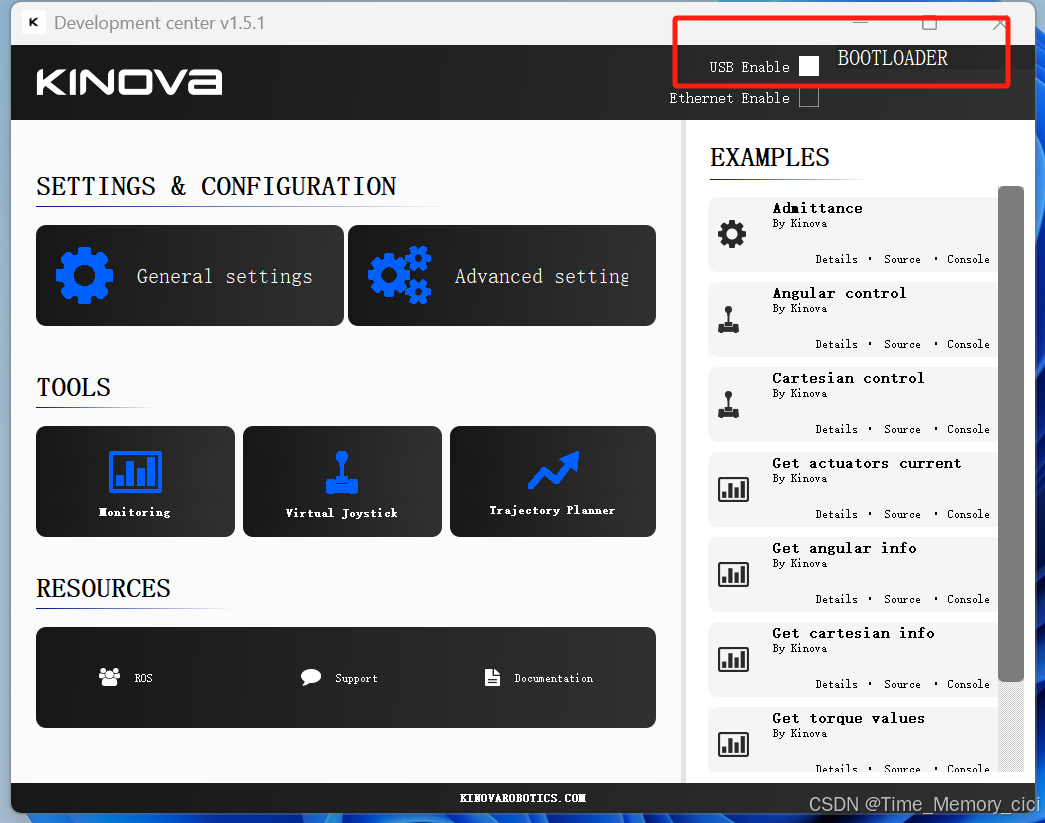Click the Kinova K app icon in title bar
This screenshot has width=1045, height=823.
(33, 22)
